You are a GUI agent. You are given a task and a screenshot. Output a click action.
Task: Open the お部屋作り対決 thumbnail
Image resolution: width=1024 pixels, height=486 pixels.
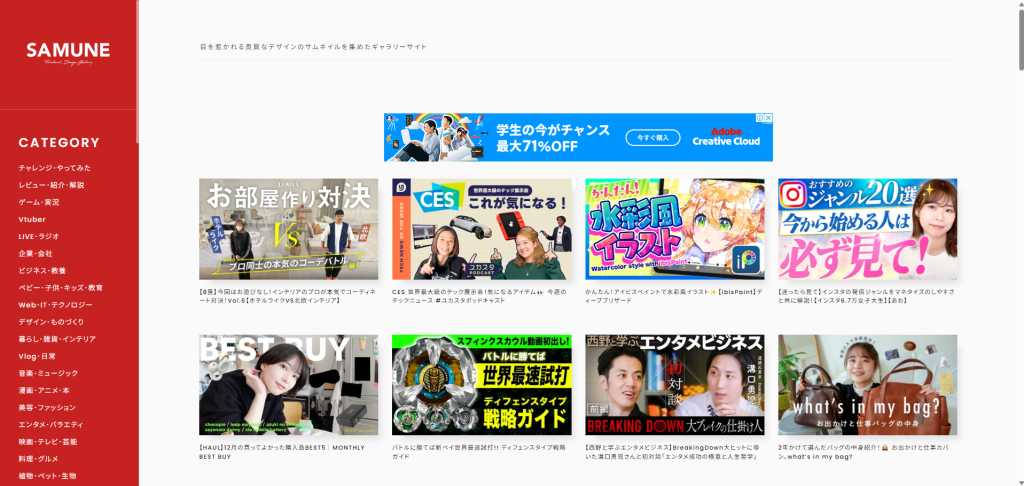(288, 229)
